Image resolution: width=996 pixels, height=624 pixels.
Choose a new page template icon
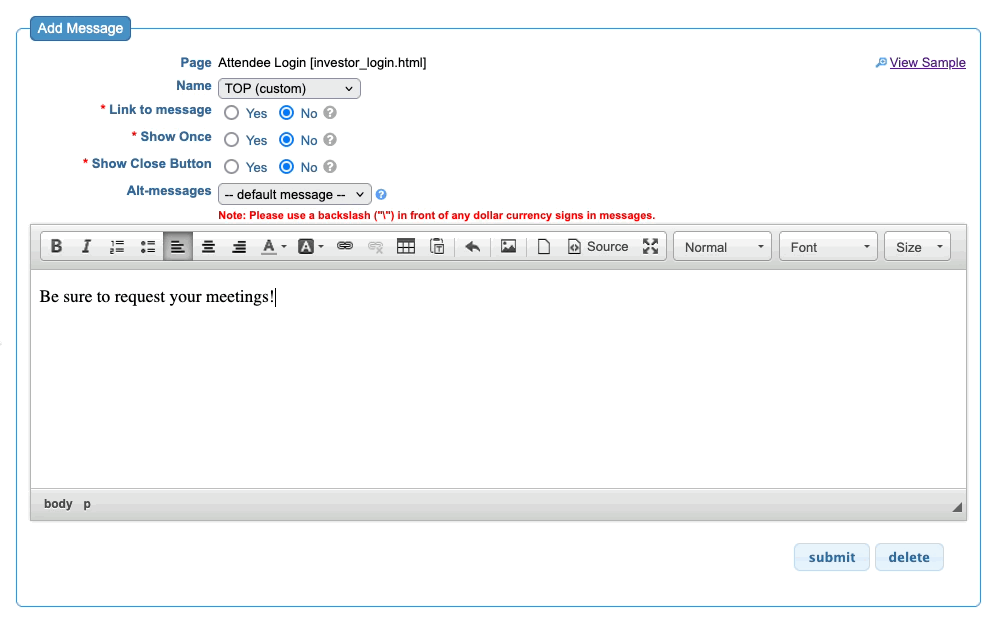(x=544, y=247)
